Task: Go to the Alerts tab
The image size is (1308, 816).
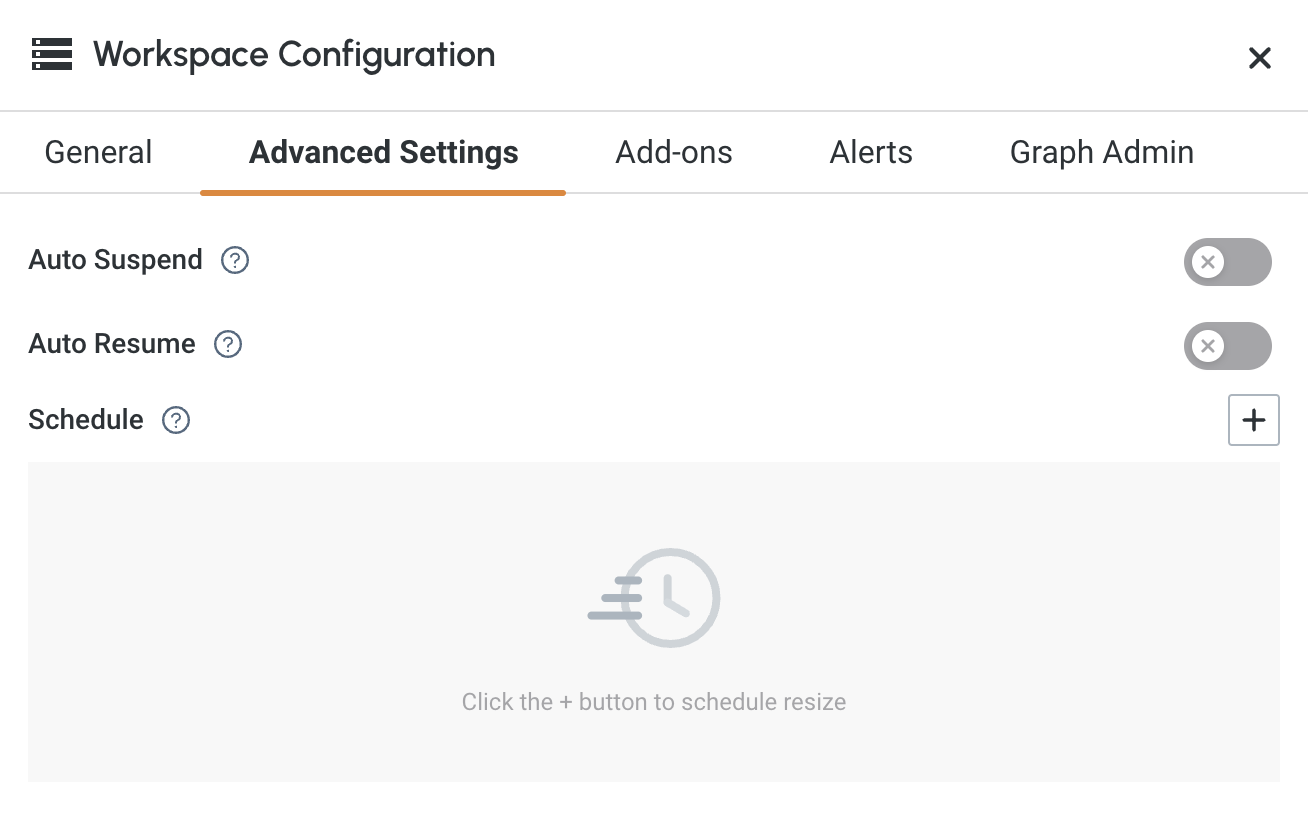Action: pyautogui.click(x=871, y=152)
